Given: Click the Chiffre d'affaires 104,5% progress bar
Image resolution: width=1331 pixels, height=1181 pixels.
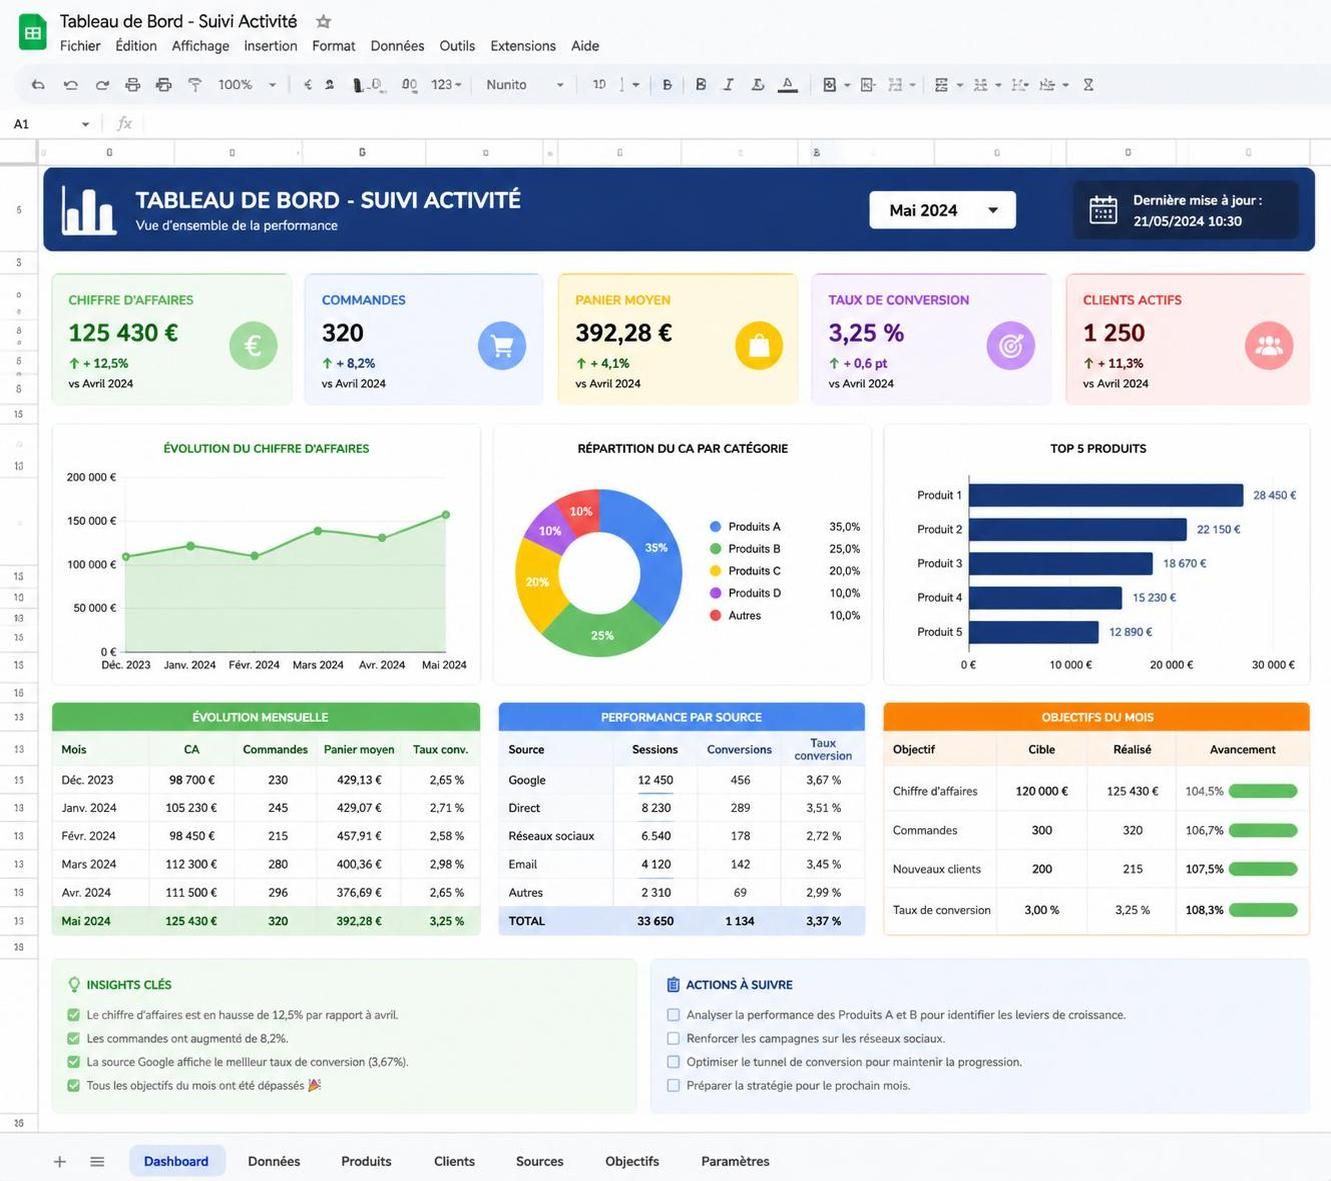Looking at the screenshot, I should [1263, 791].
